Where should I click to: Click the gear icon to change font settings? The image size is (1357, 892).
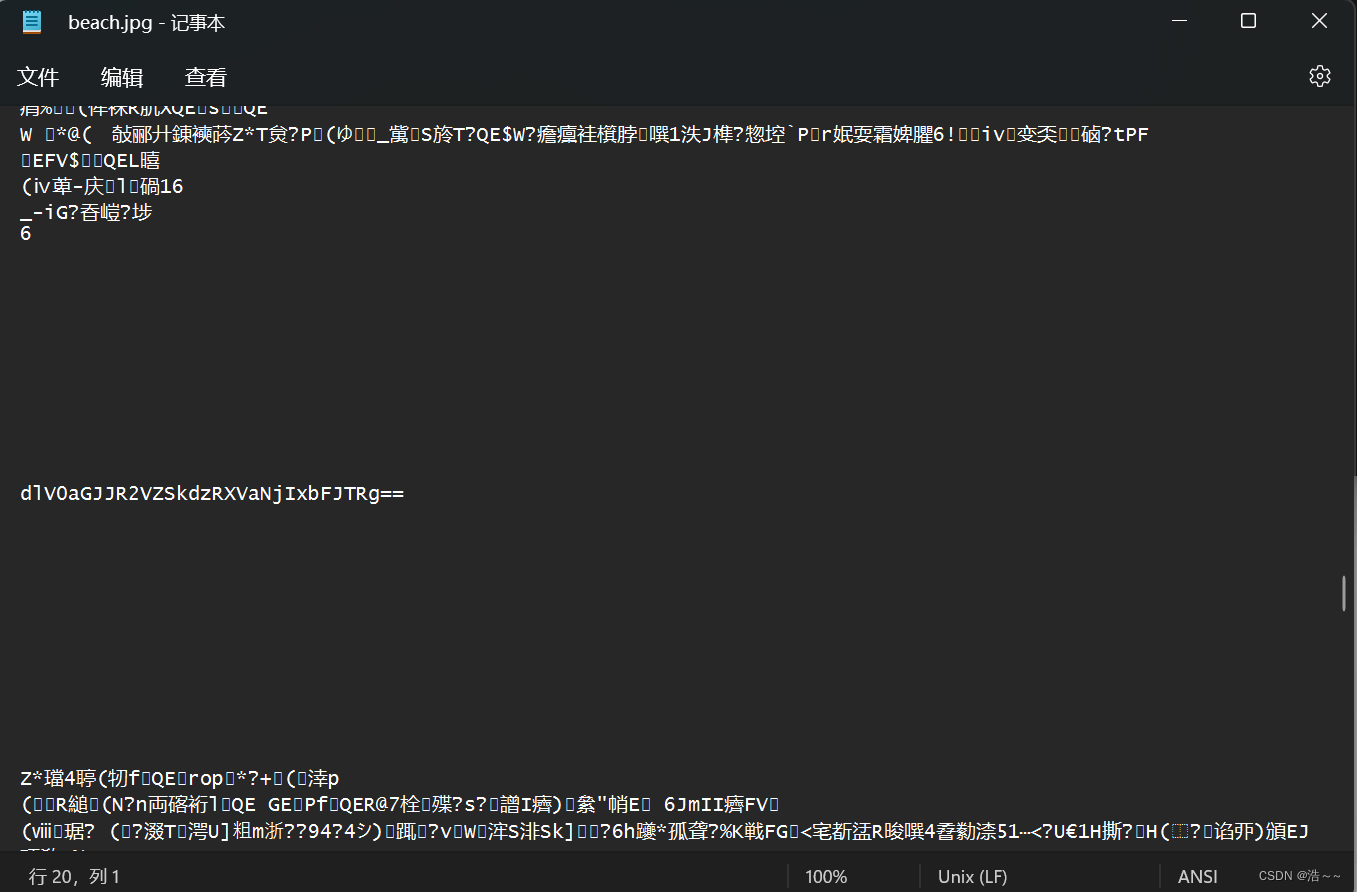click(1320, 75)
